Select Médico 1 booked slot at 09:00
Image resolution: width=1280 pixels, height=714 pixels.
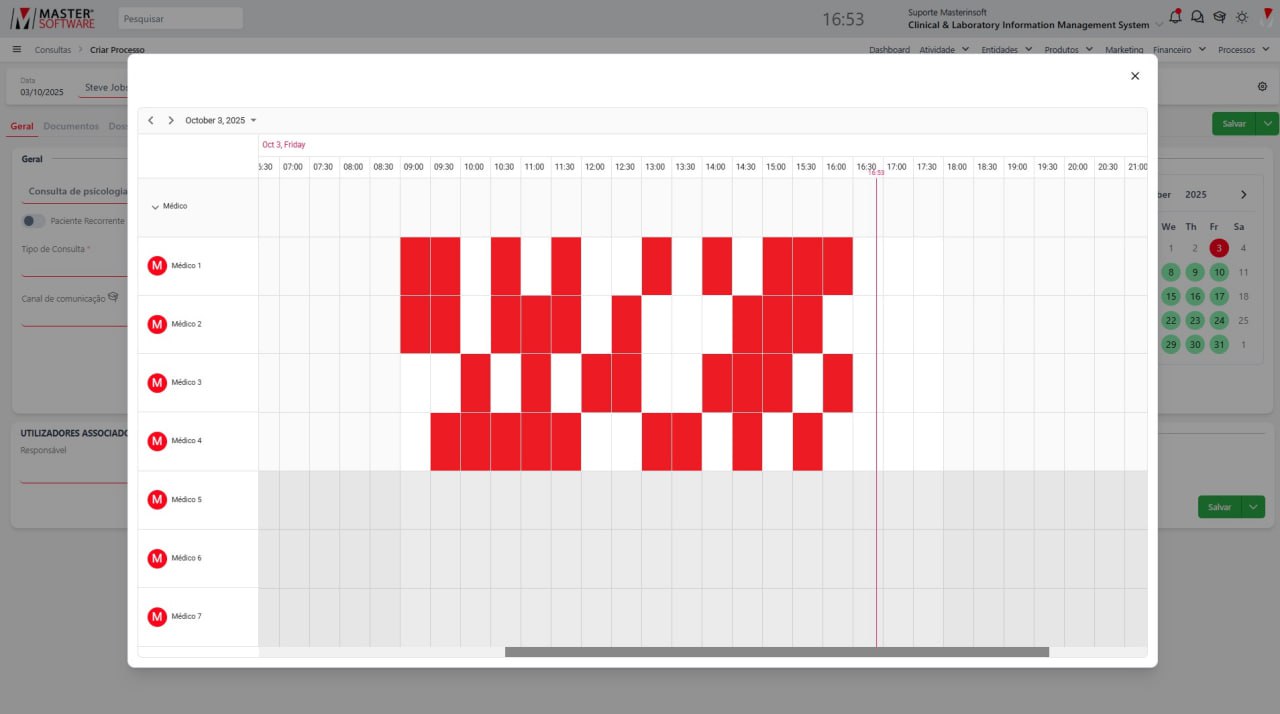[415, 266]
